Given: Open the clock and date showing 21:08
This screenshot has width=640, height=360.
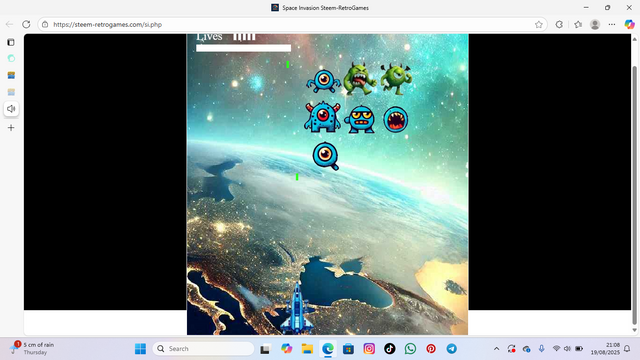Looking at the screenshot, I should [x=605, y=349].
